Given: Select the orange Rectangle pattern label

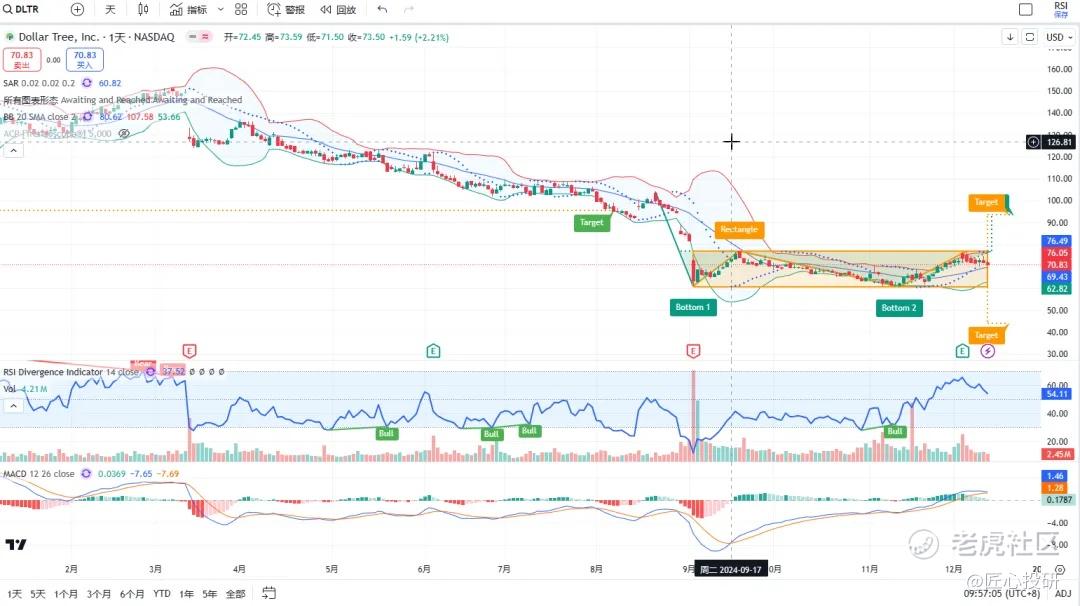Looking at the screenshot, I should pos(739,229).
